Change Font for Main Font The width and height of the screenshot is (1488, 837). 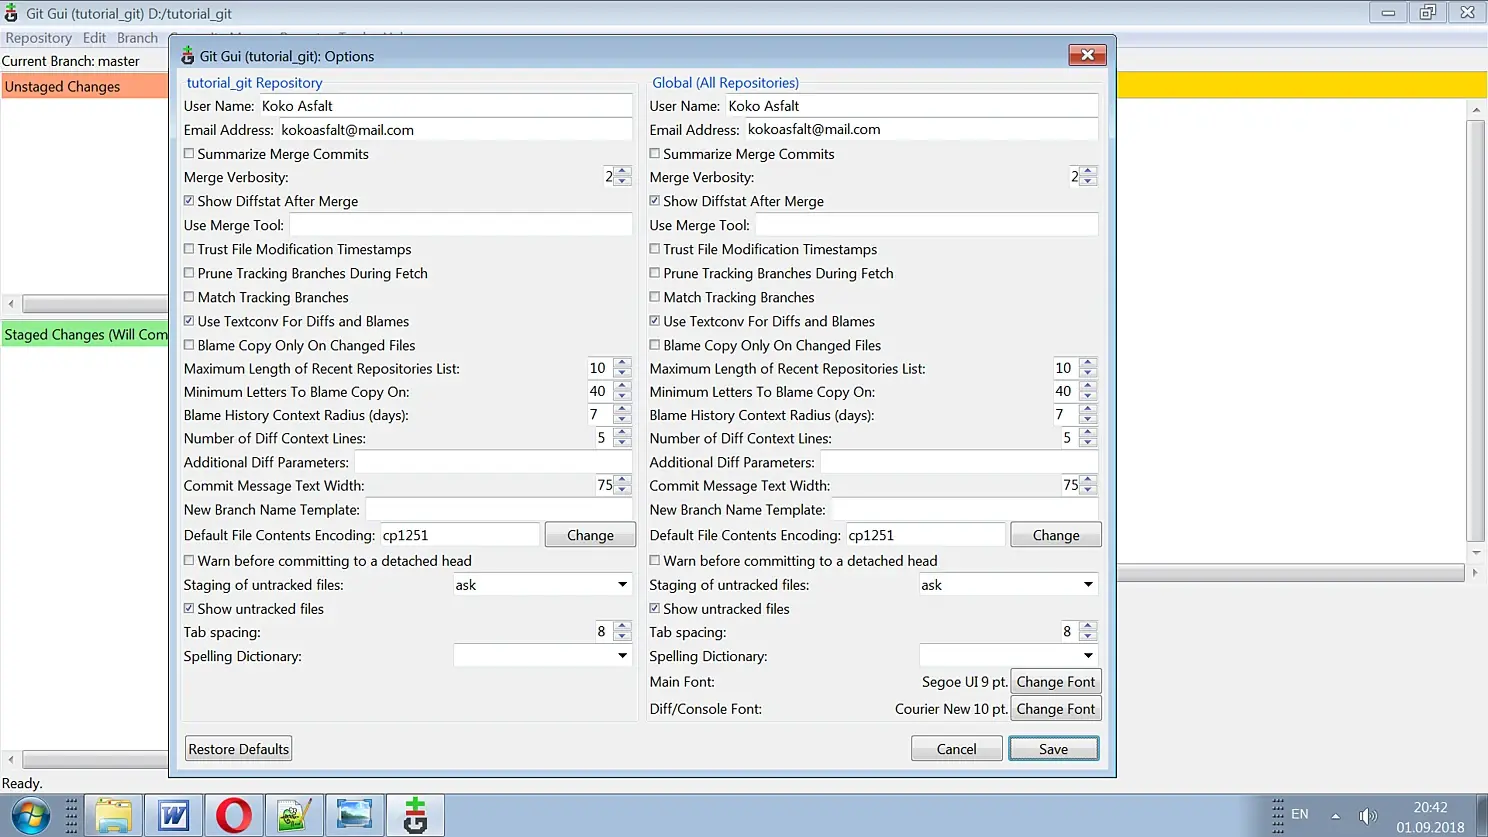1056,682
